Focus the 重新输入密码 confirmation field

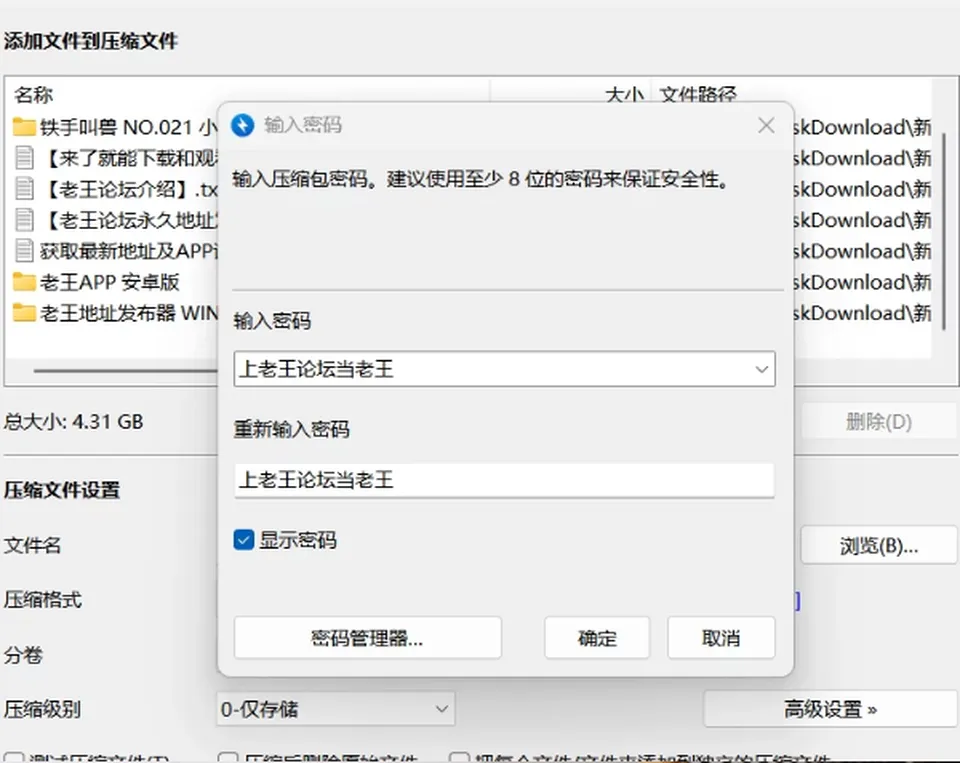504,479
